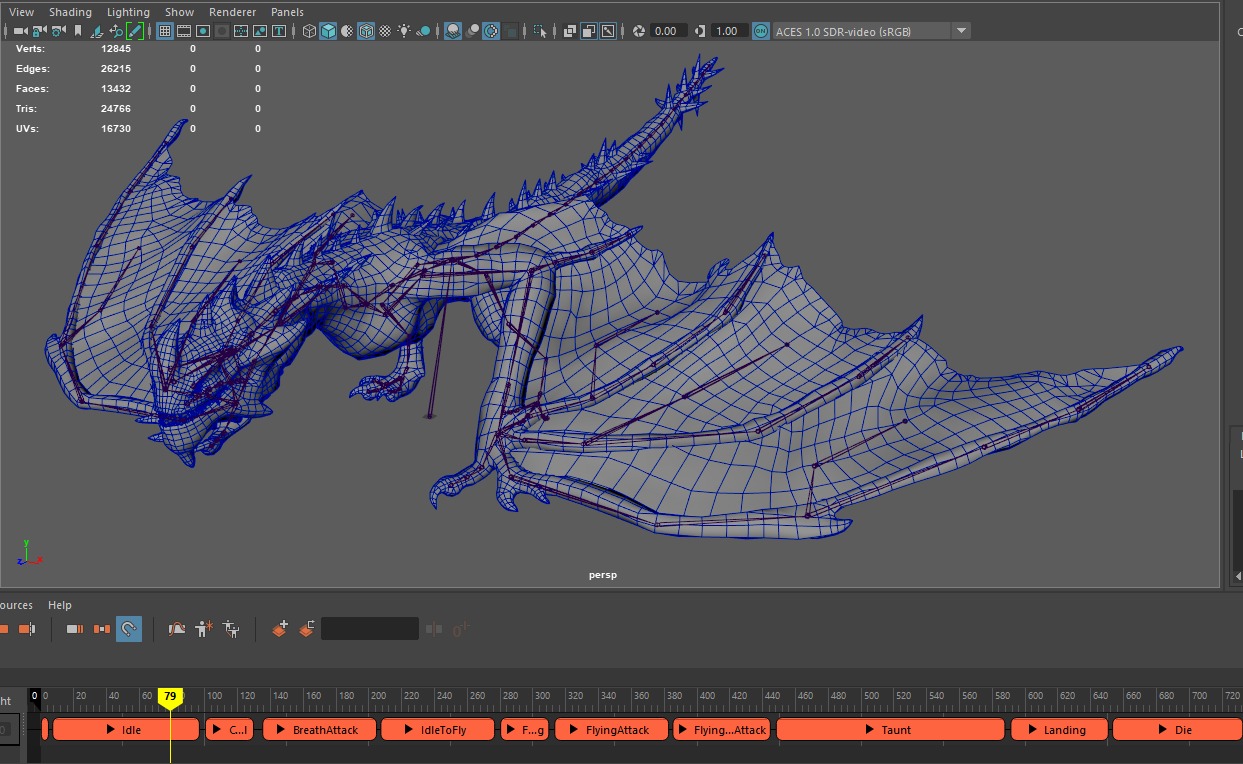Viewport: 1243px width, 764px height.
Task: Select the Die clip
Action: tap(1177, 730)
